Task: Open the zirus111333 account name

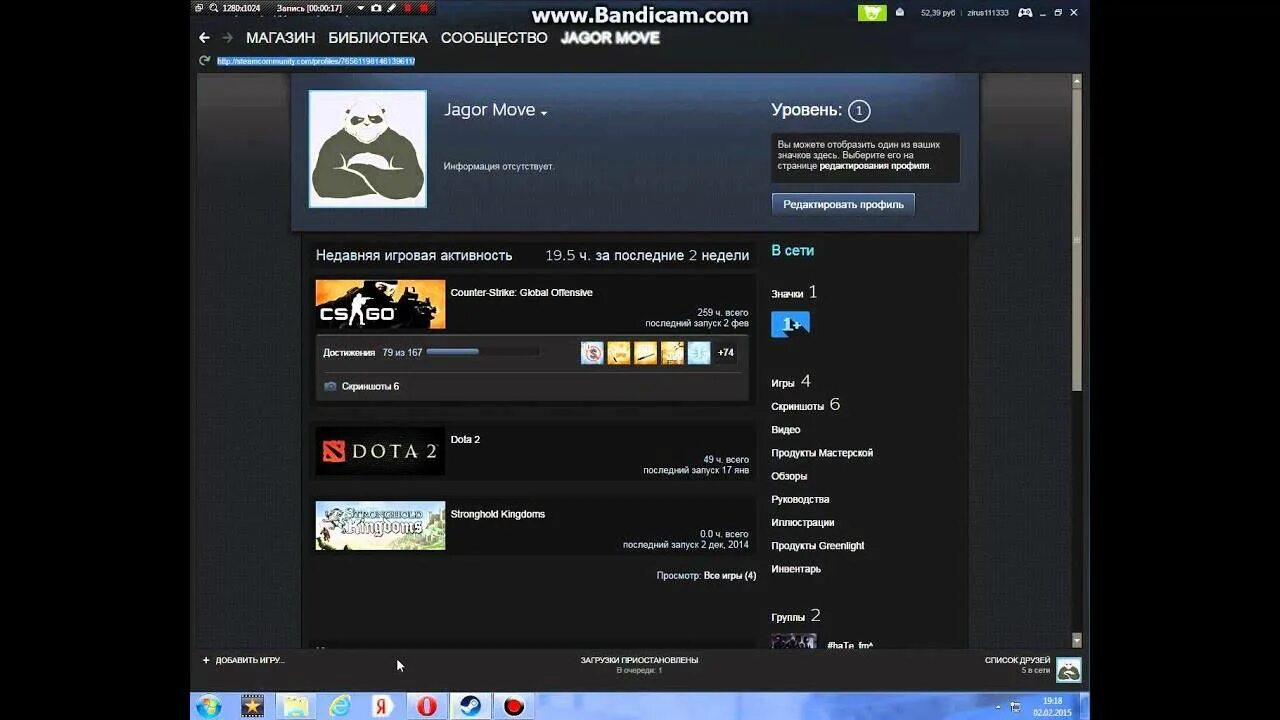Action: (988, 13)
